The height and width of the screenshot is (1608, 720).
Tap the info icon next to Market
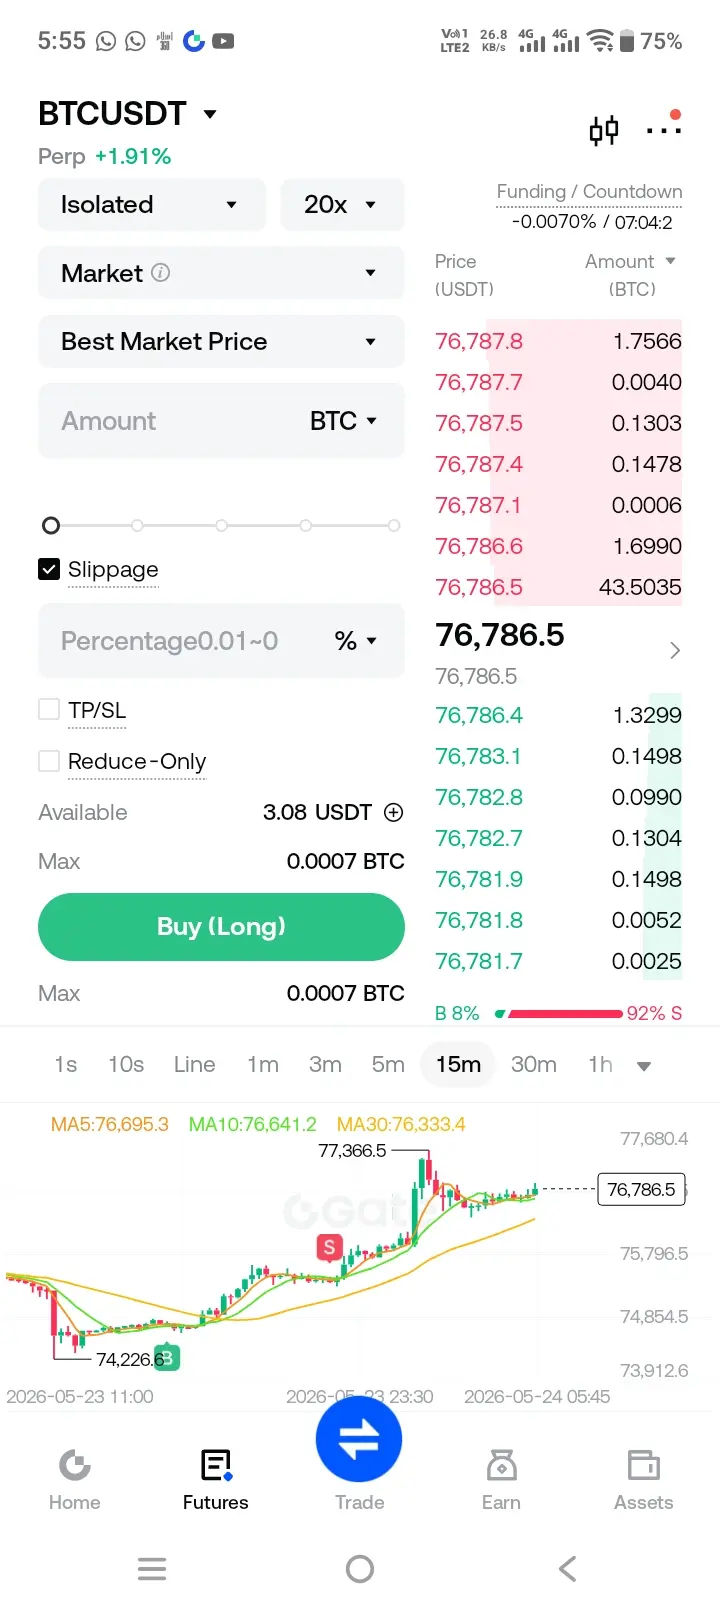[x=160, y=272]
